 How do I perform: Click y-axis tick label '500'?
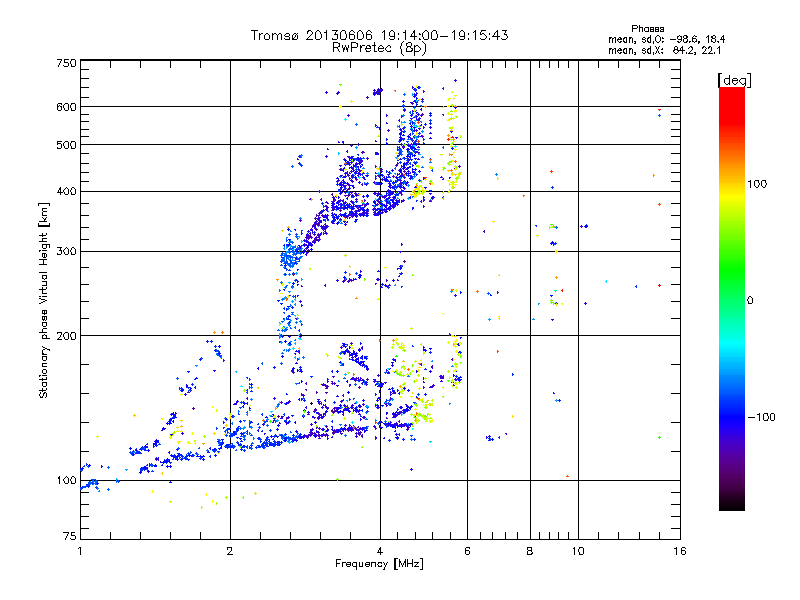[66, 145]
